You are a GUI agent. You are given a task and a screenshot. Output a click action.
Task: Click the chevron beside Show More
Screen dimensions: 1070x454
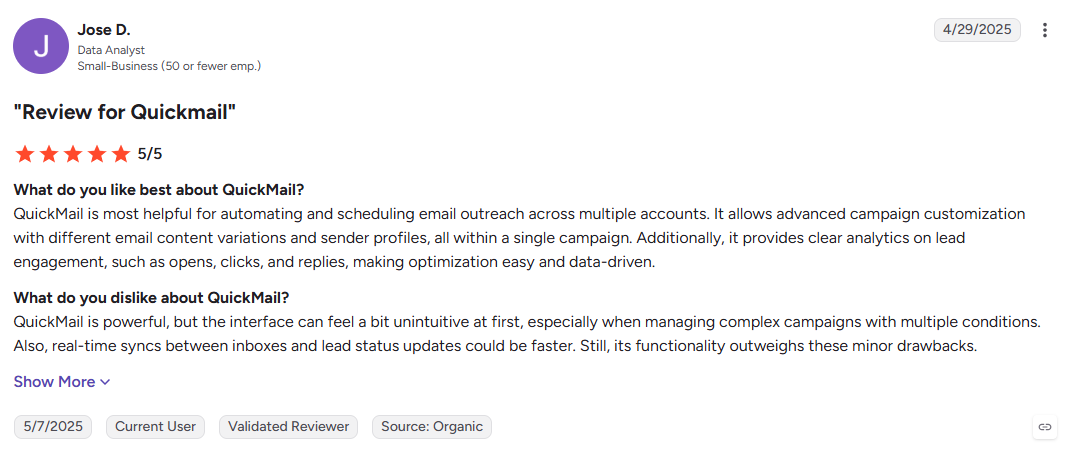pos(104,382)
